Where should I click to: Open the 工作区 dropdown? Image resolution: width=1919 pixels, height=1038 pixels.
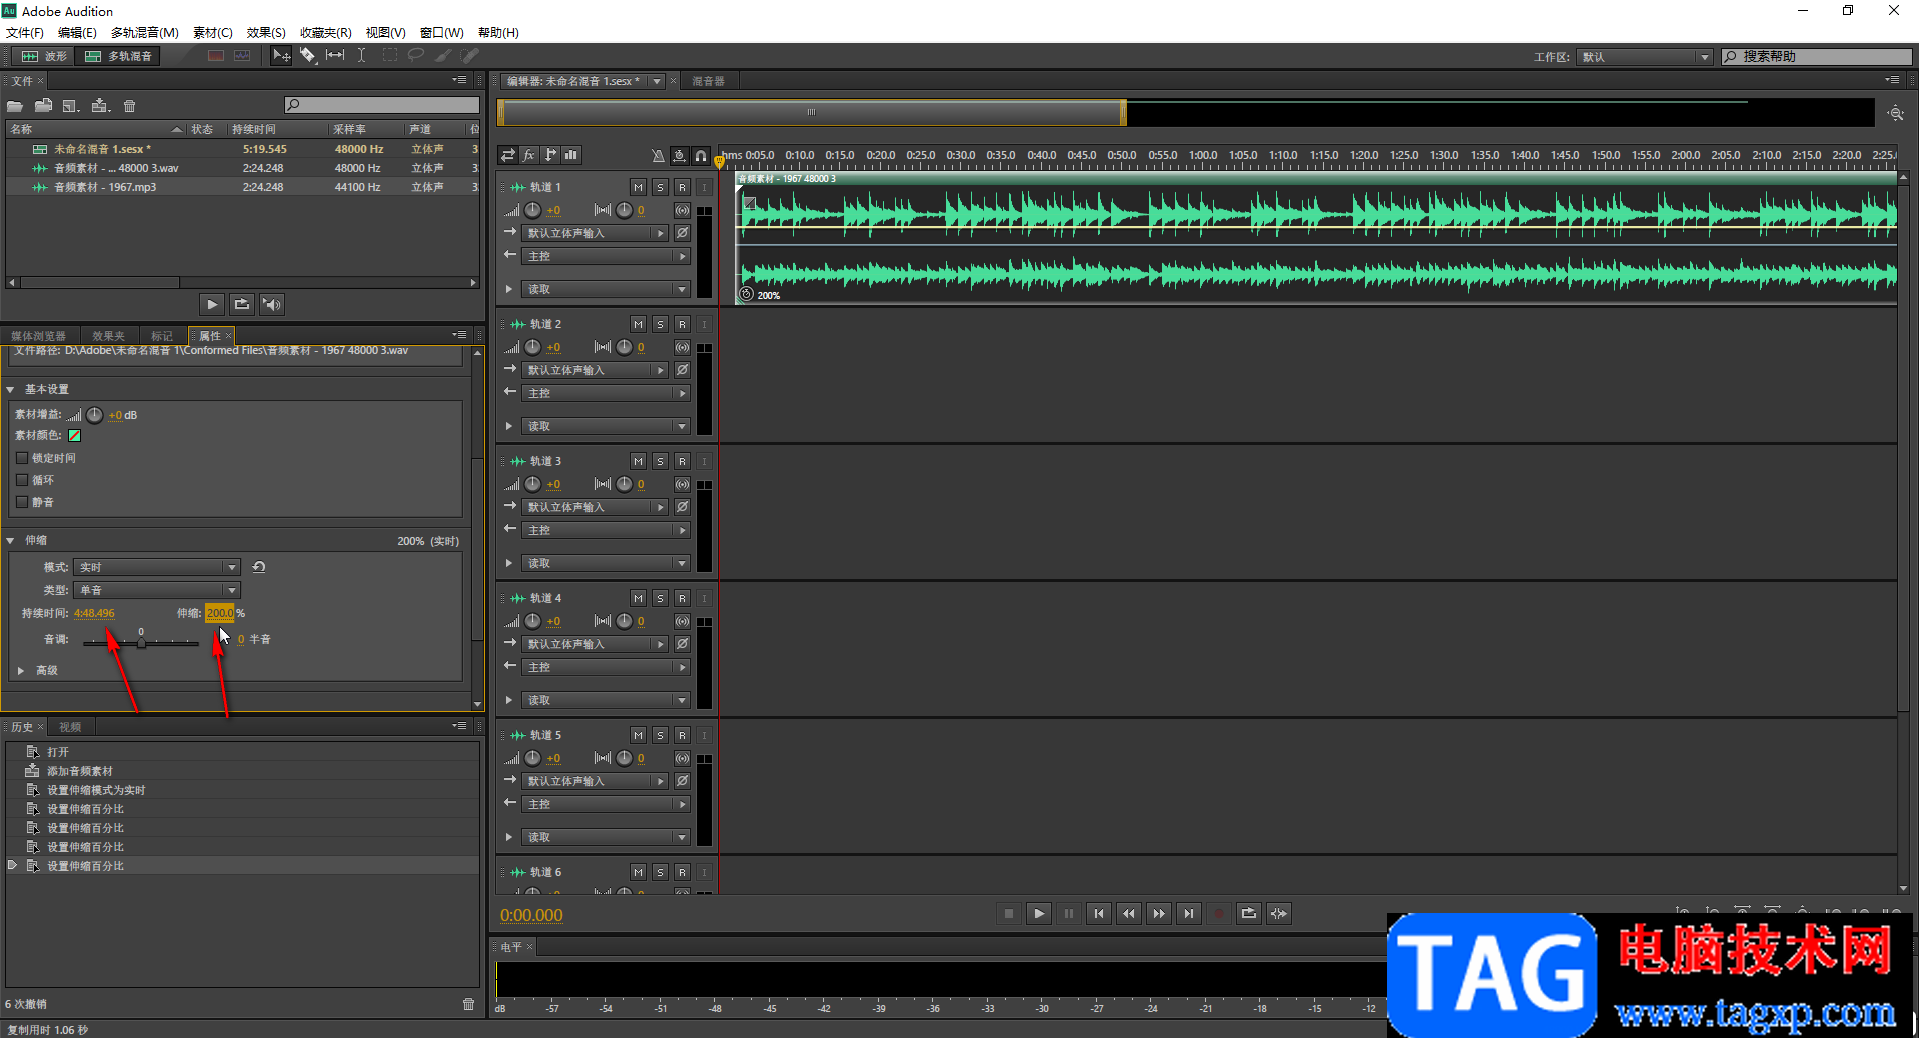[1645, 57]
